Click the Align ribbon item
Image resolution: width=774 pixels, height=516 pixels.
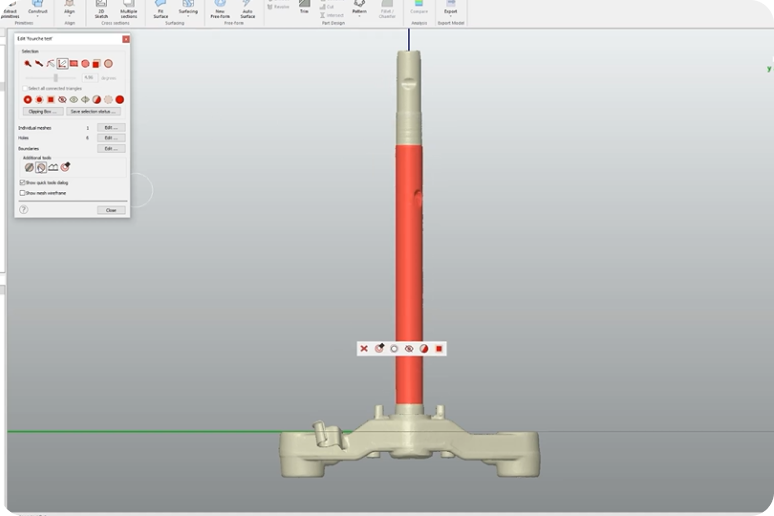pyautogui.click(x=69, y=9)
